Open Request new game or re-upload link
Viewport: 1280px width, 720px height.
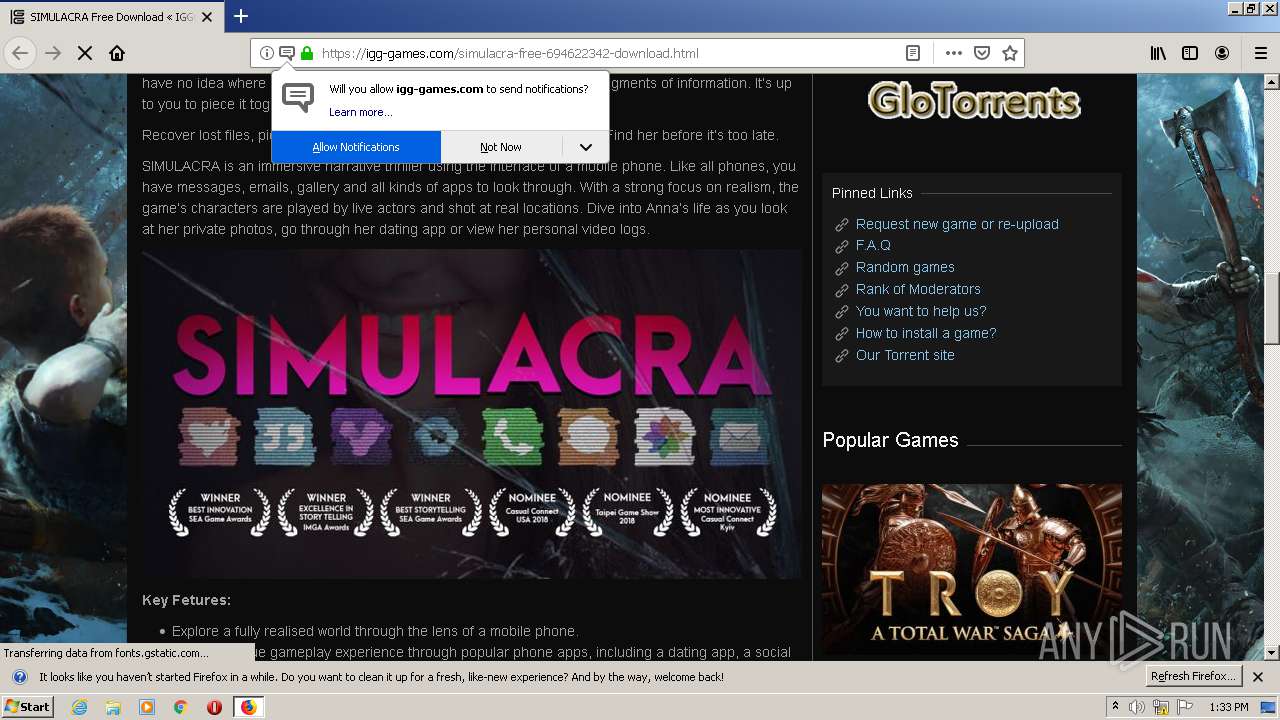pos(957,224)
